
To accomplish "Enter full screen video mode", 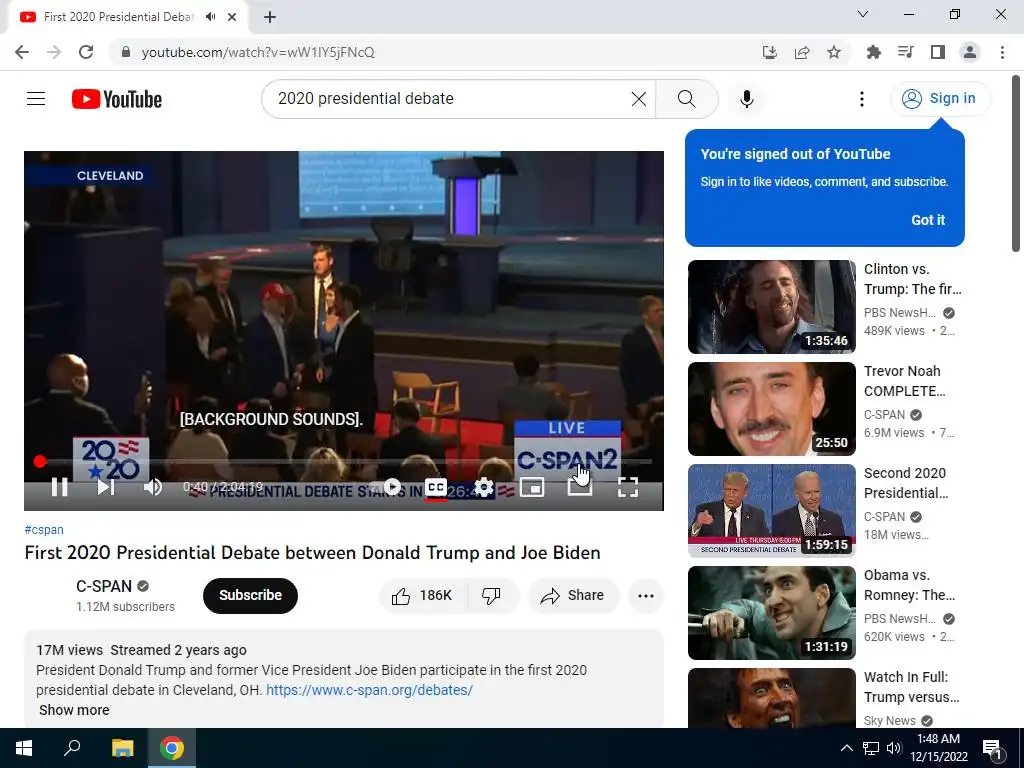I will pyautogui.click(x=628, y=487).
